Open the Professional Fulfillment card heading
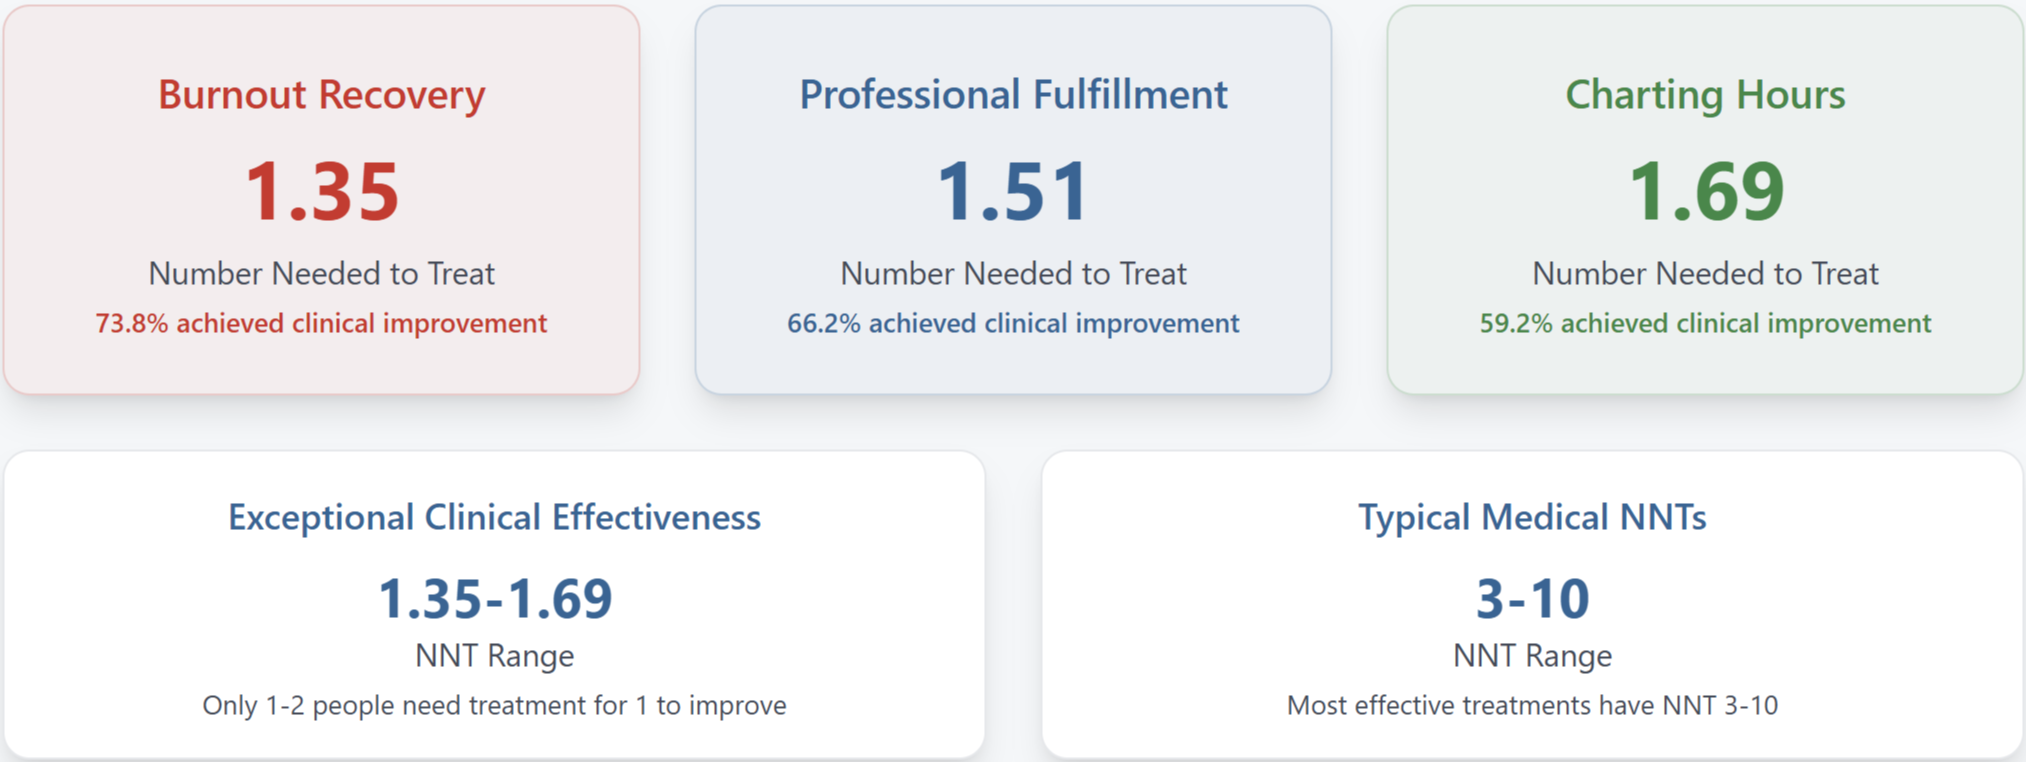Screen dimensions: 2027x763 [x=1013, y=94]
